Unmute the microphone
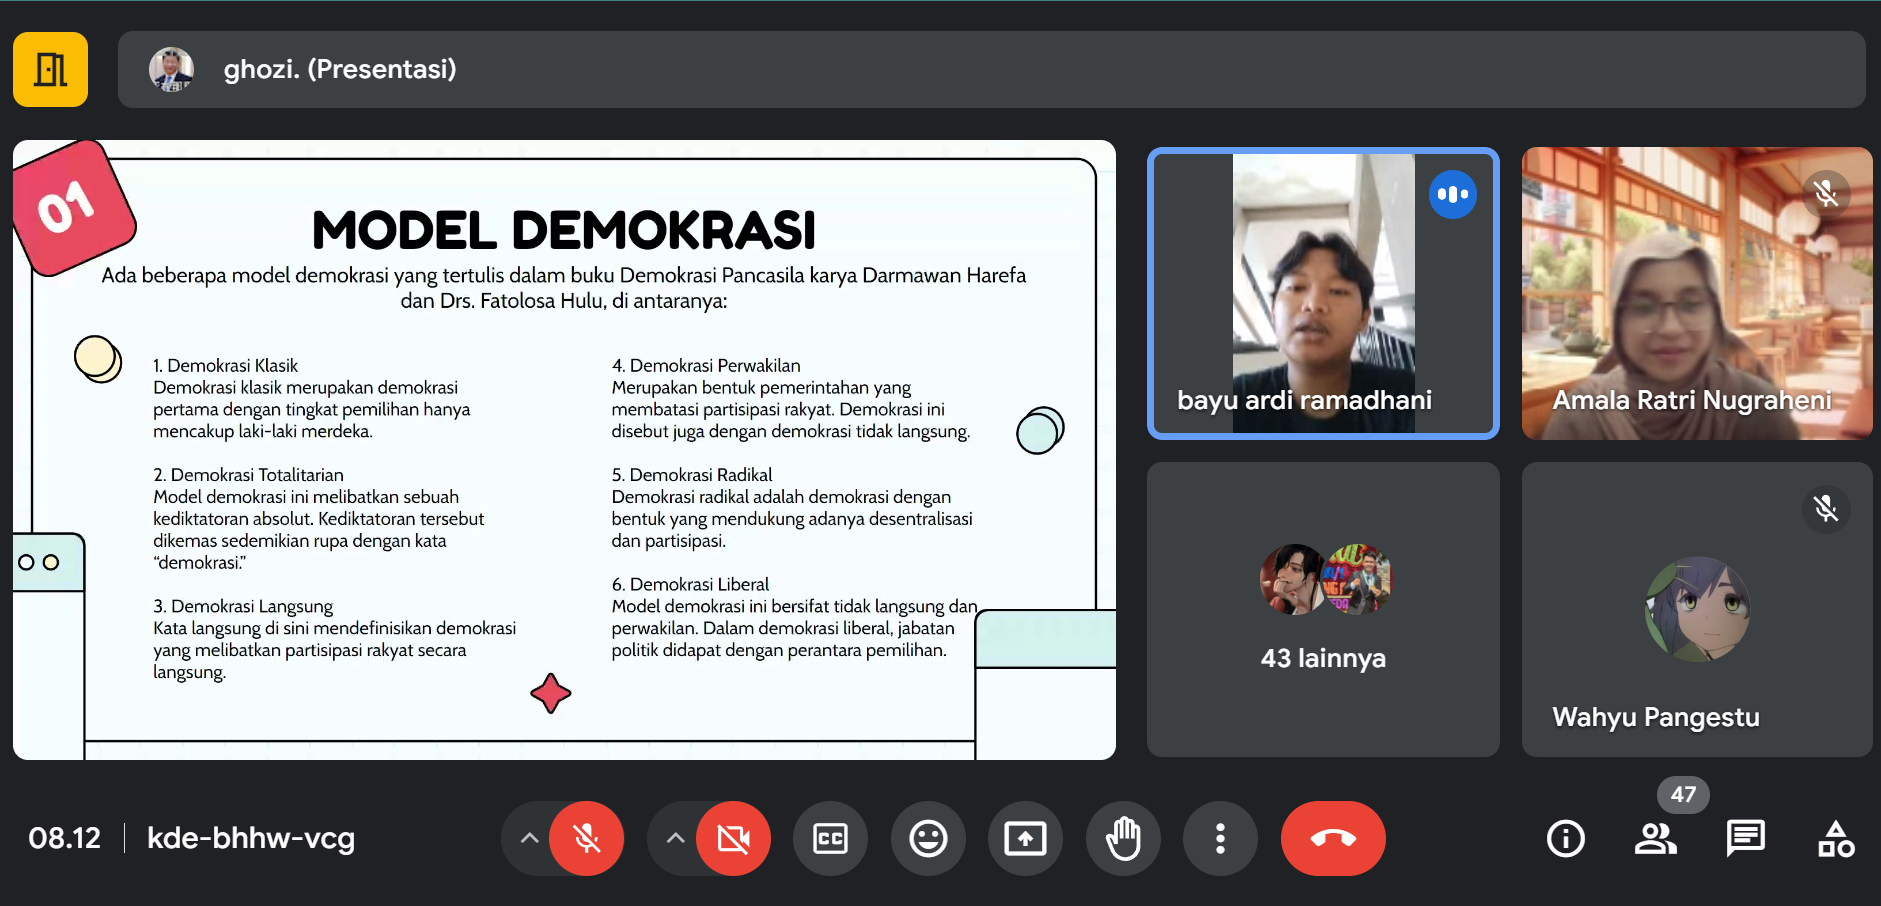The height and width of the screenshot is (906, 1881). (586, 838)
